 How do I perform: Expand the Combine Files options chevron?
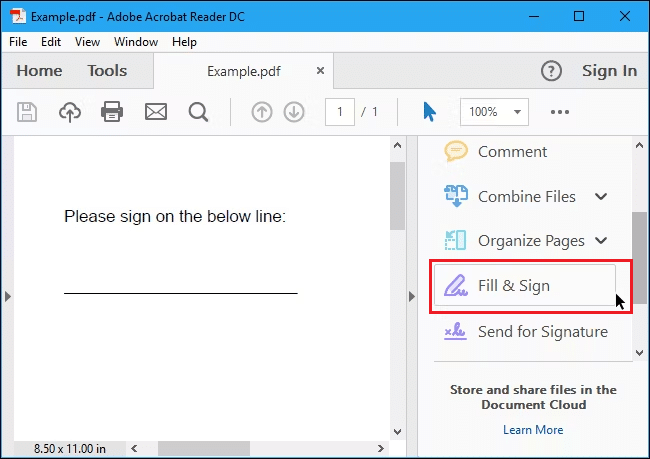[601, 197]
